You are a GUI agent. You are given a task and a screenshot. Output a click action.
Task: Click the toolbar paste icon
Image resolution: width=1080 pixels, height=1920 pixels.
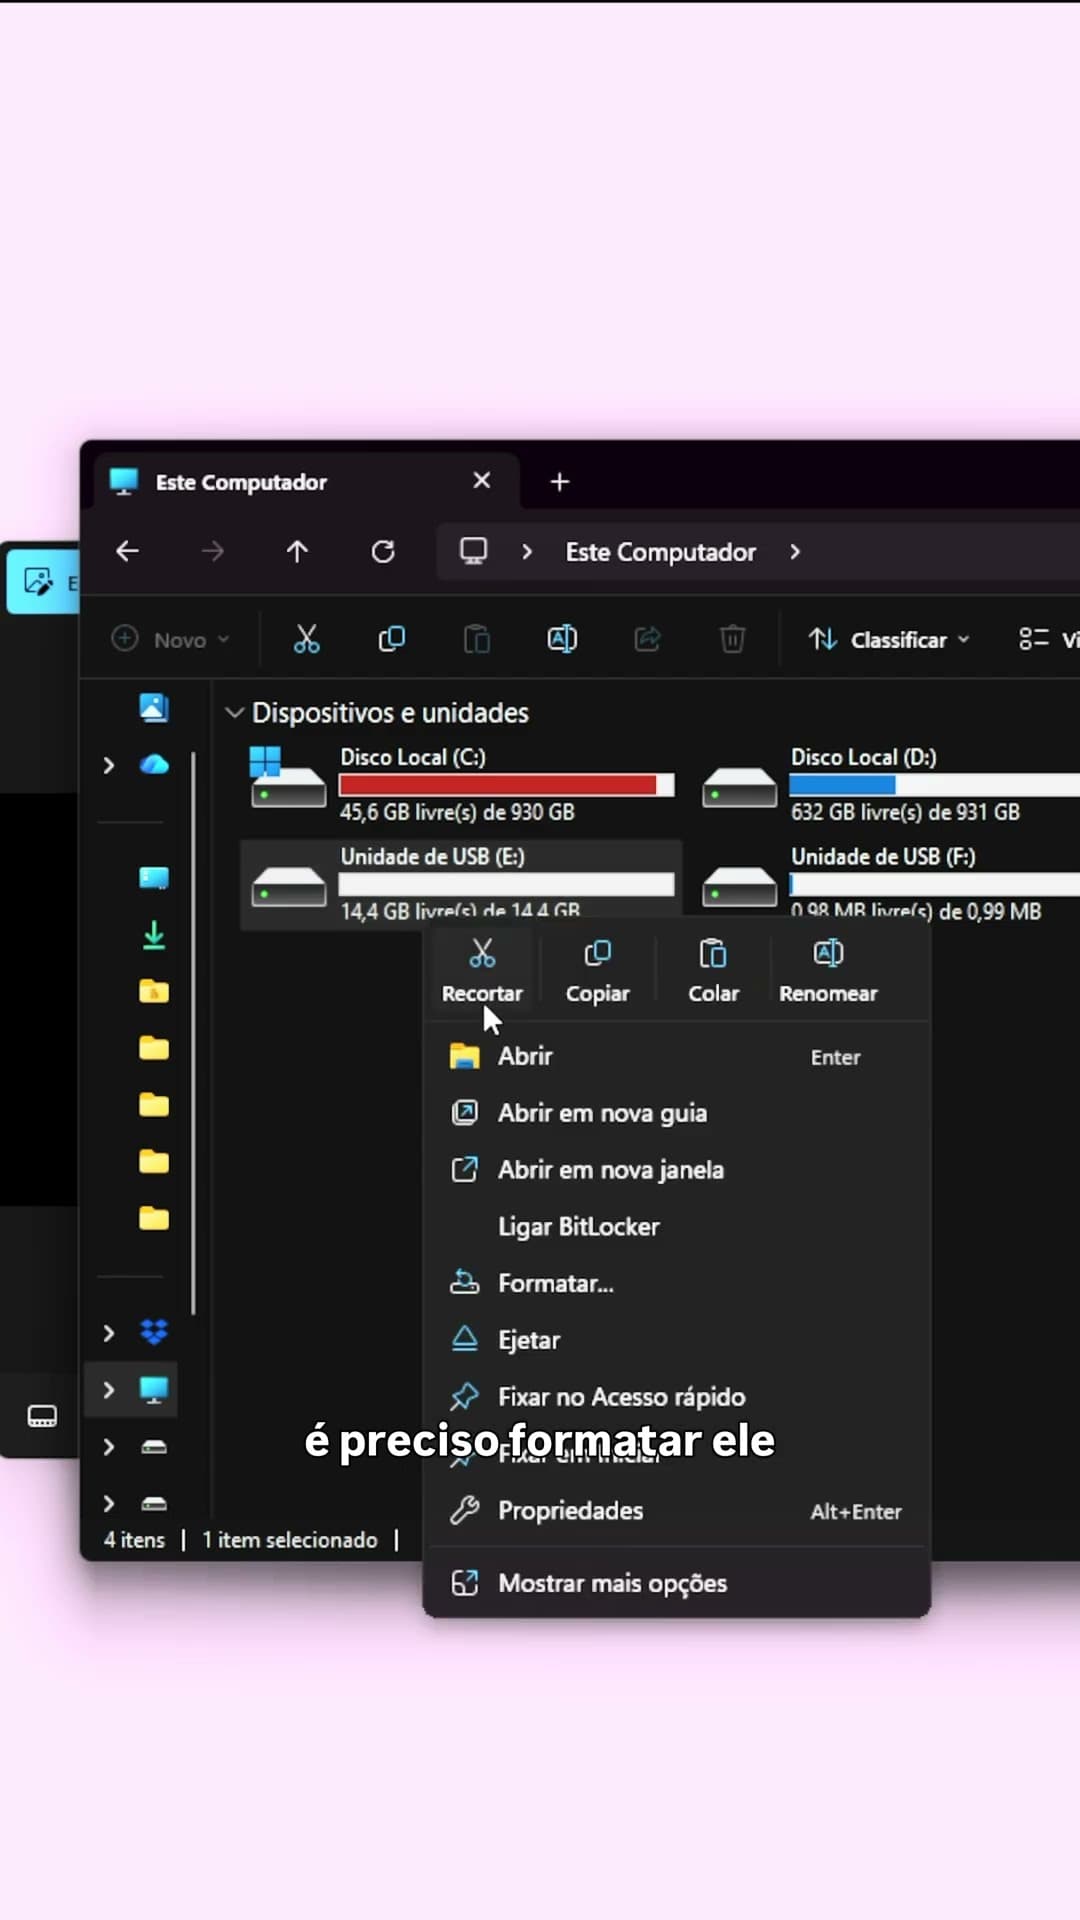(x=477, y=639)
